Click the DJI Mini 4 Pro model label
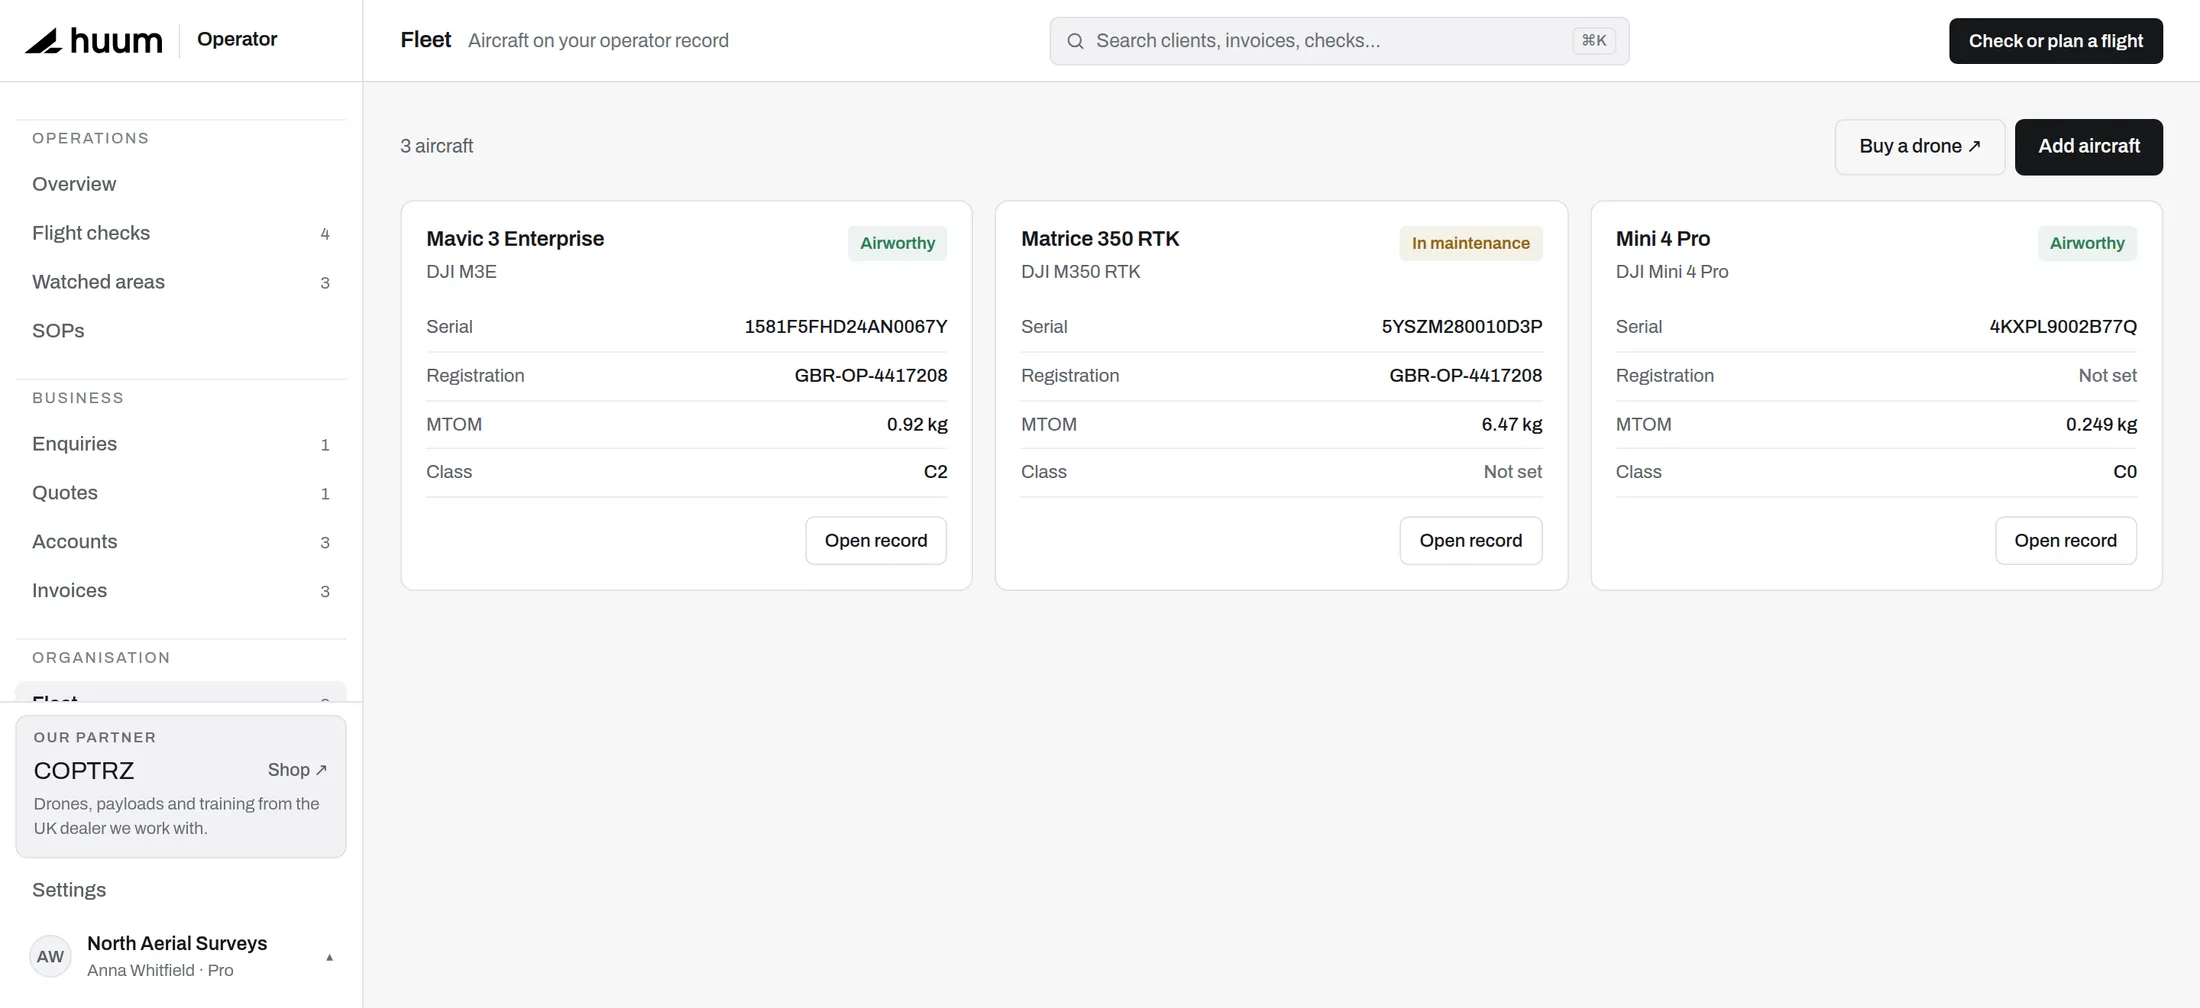 coord(1672,272)
